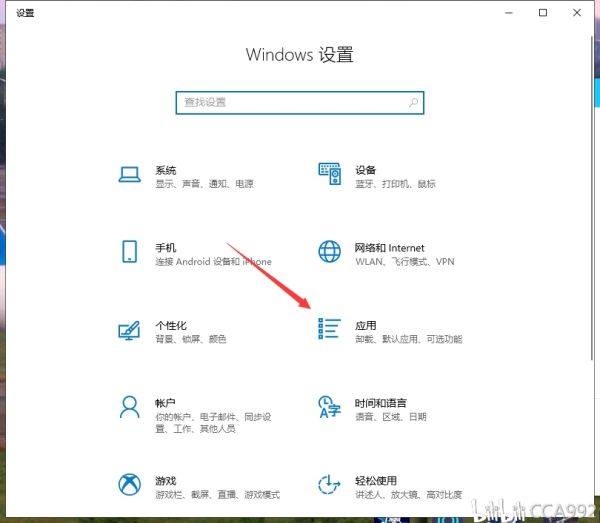Click the magnifier search icon

pos(413,102)
